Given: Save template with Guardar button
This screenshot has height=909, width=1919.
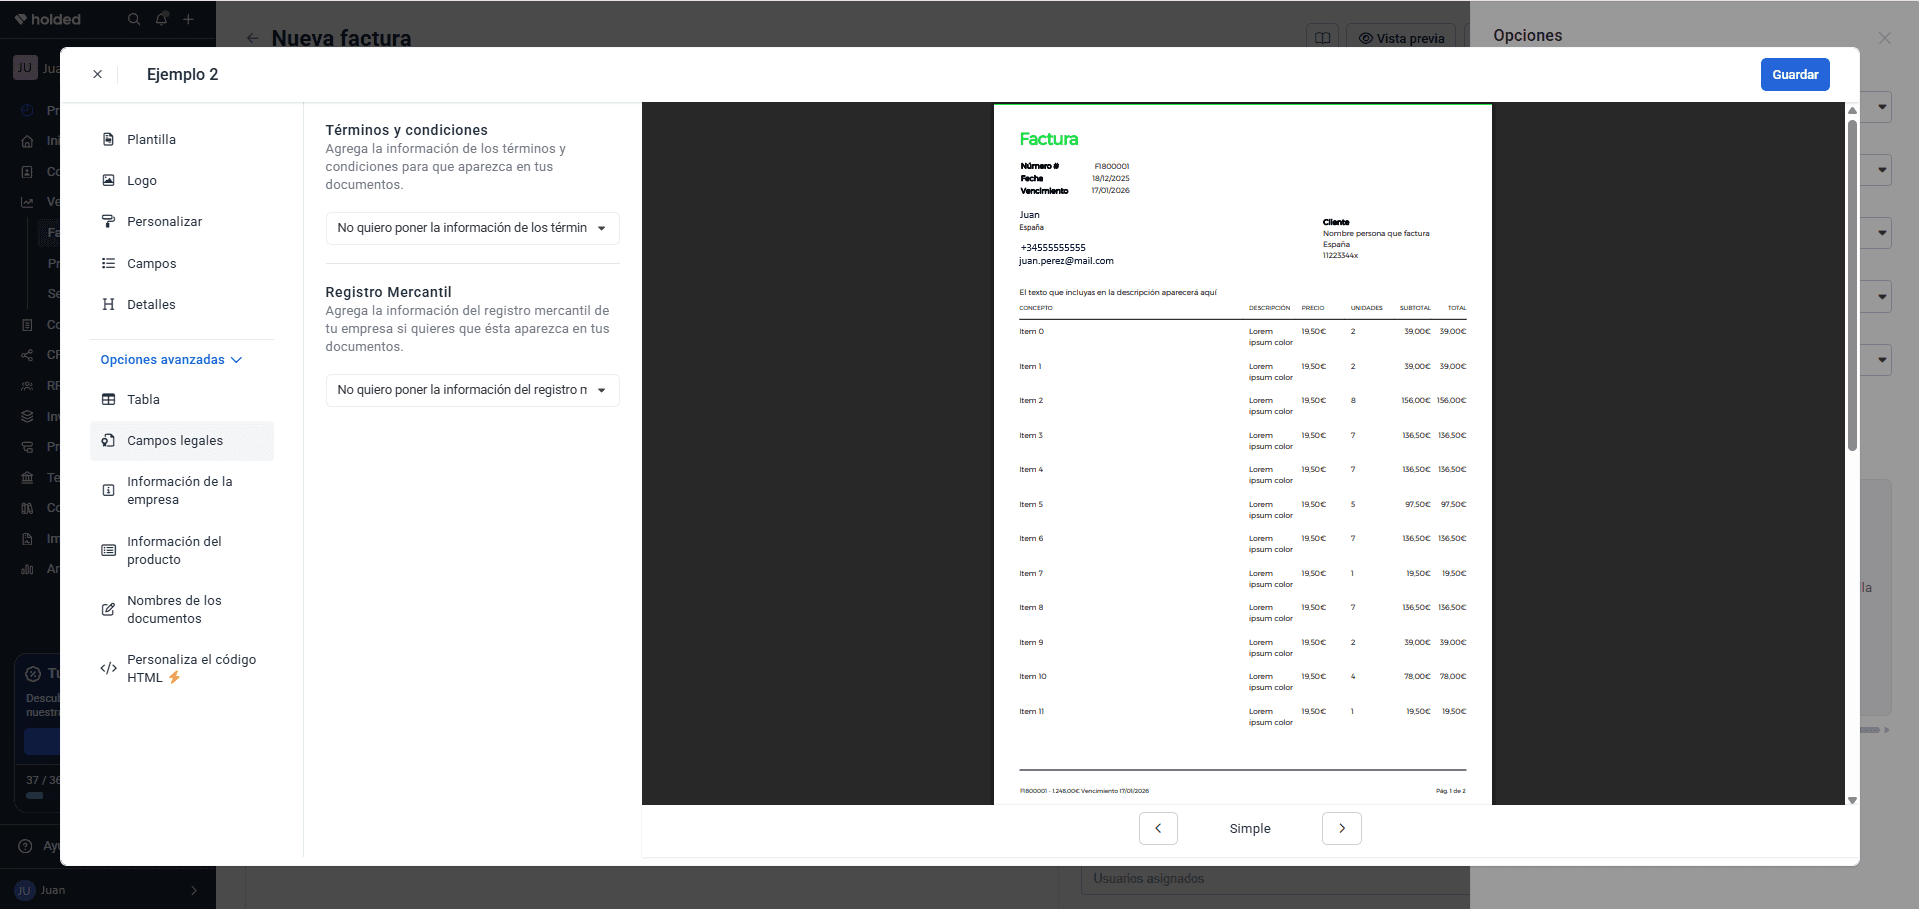Looking at the screenshot, I should (x=1795, y=75).
